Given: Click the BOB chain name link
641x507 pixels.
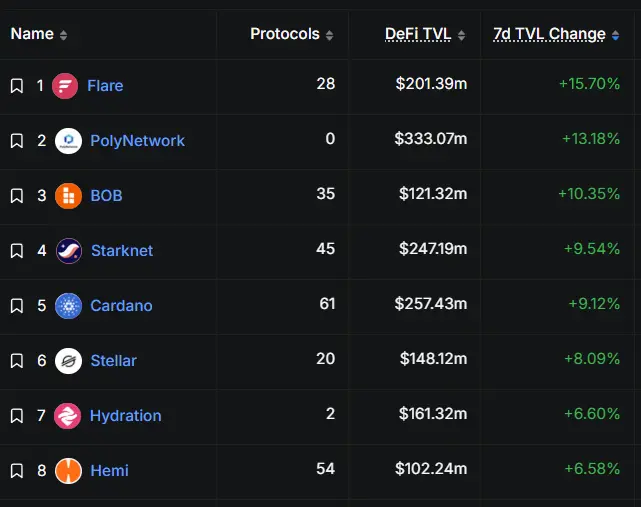Looking at the screenshot, I should 106,196.
